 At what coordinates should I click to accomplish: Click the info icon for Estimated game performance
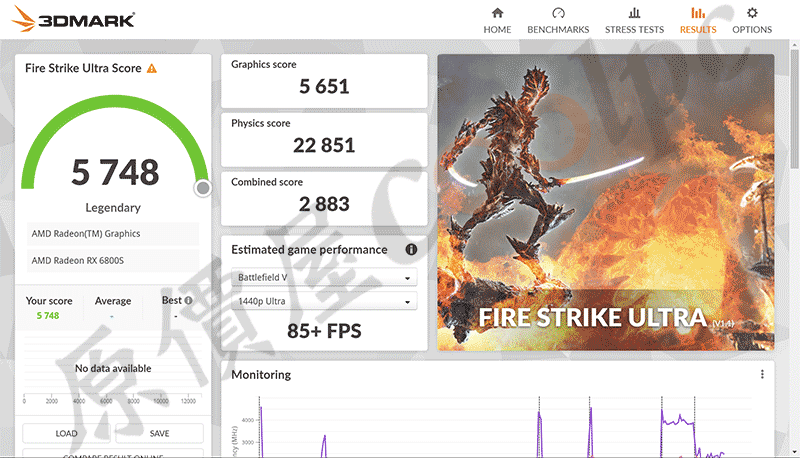pos(411,249)
